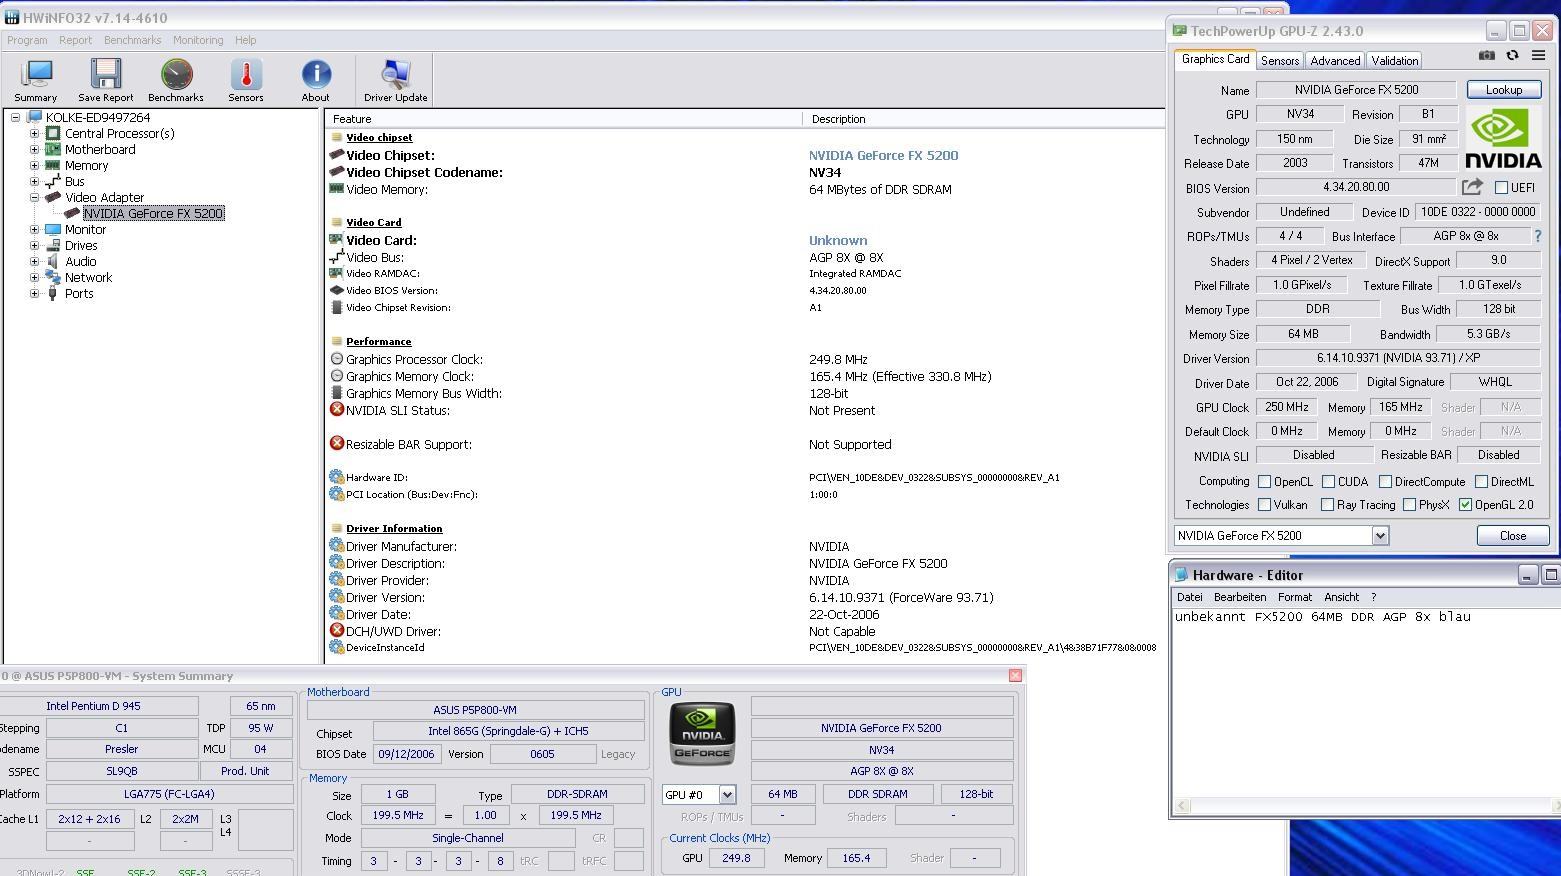The width and height of the screenshot is (1561, 876).
Task: Select the Memory tree node
Action: pos(86,165)
